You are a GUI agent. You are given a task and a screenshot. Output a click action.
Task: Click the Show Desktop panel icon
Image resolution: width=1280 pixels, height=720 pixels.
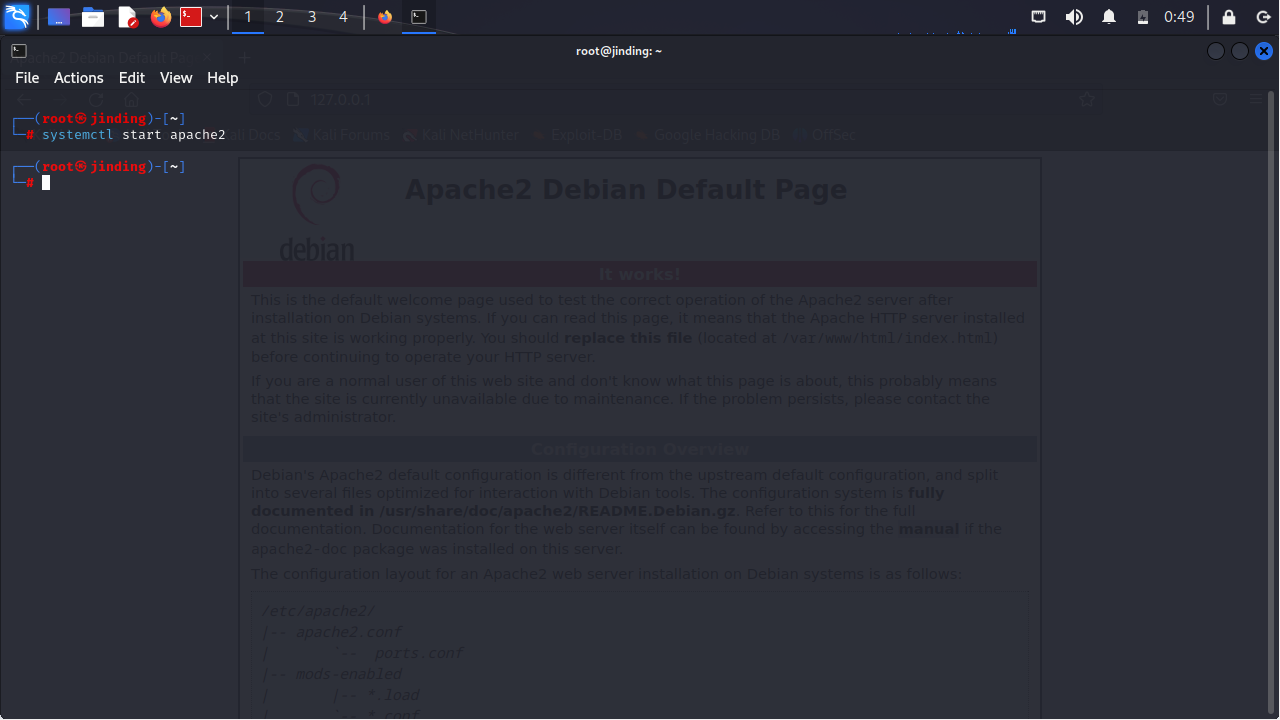tap(59, 17)
